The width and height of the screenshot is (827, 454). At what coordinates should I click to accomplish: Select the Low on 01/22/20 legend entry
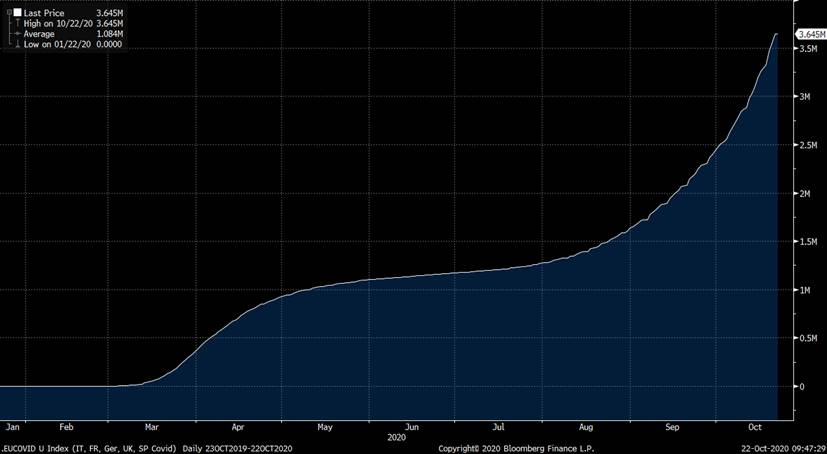56,42
